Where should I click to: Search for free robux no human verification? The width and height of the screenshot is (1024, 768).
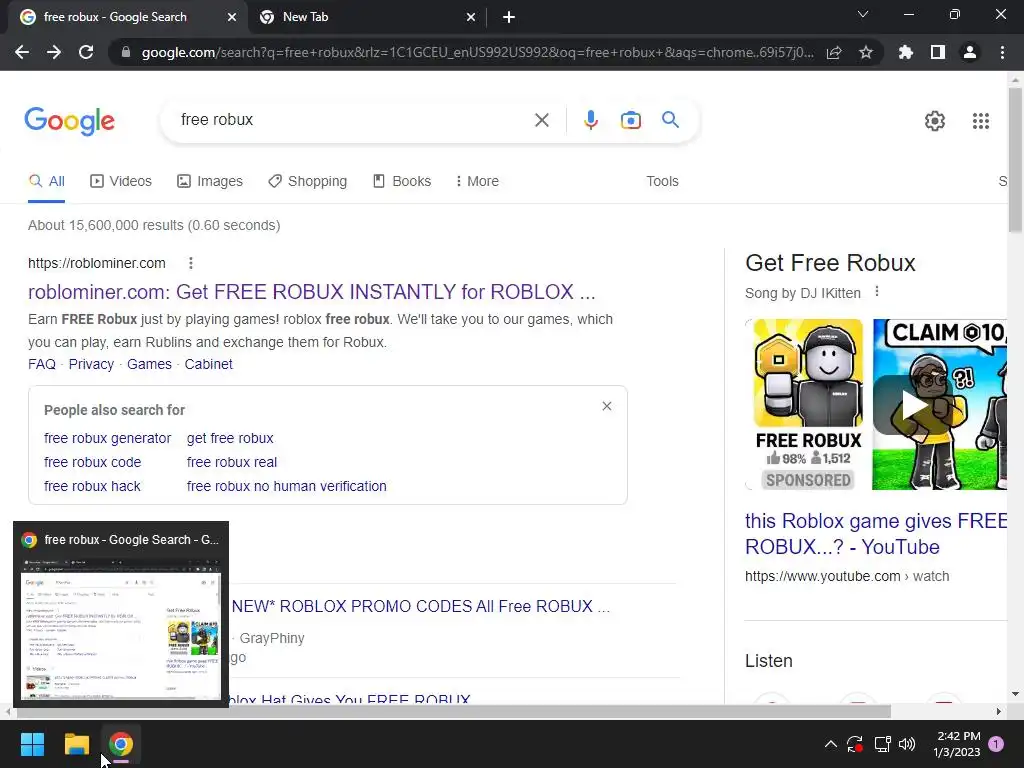[286, 487]
